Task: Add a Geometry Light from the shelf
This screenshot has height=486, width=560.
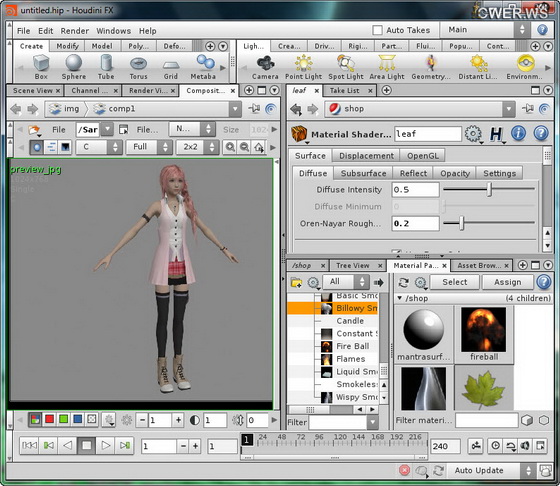Action: pyautogui.click(x=431, y=68)
